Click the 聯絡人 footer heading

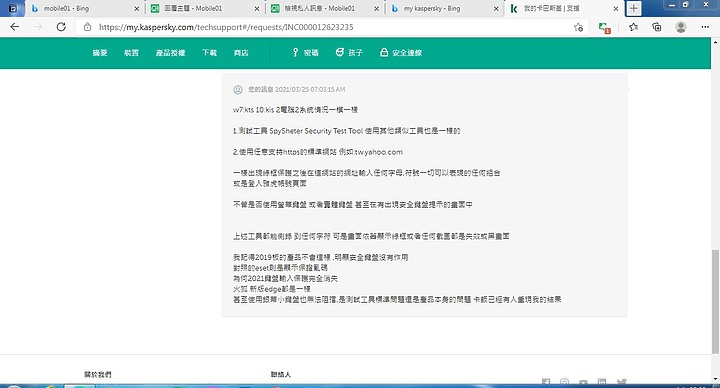(281, 375)
